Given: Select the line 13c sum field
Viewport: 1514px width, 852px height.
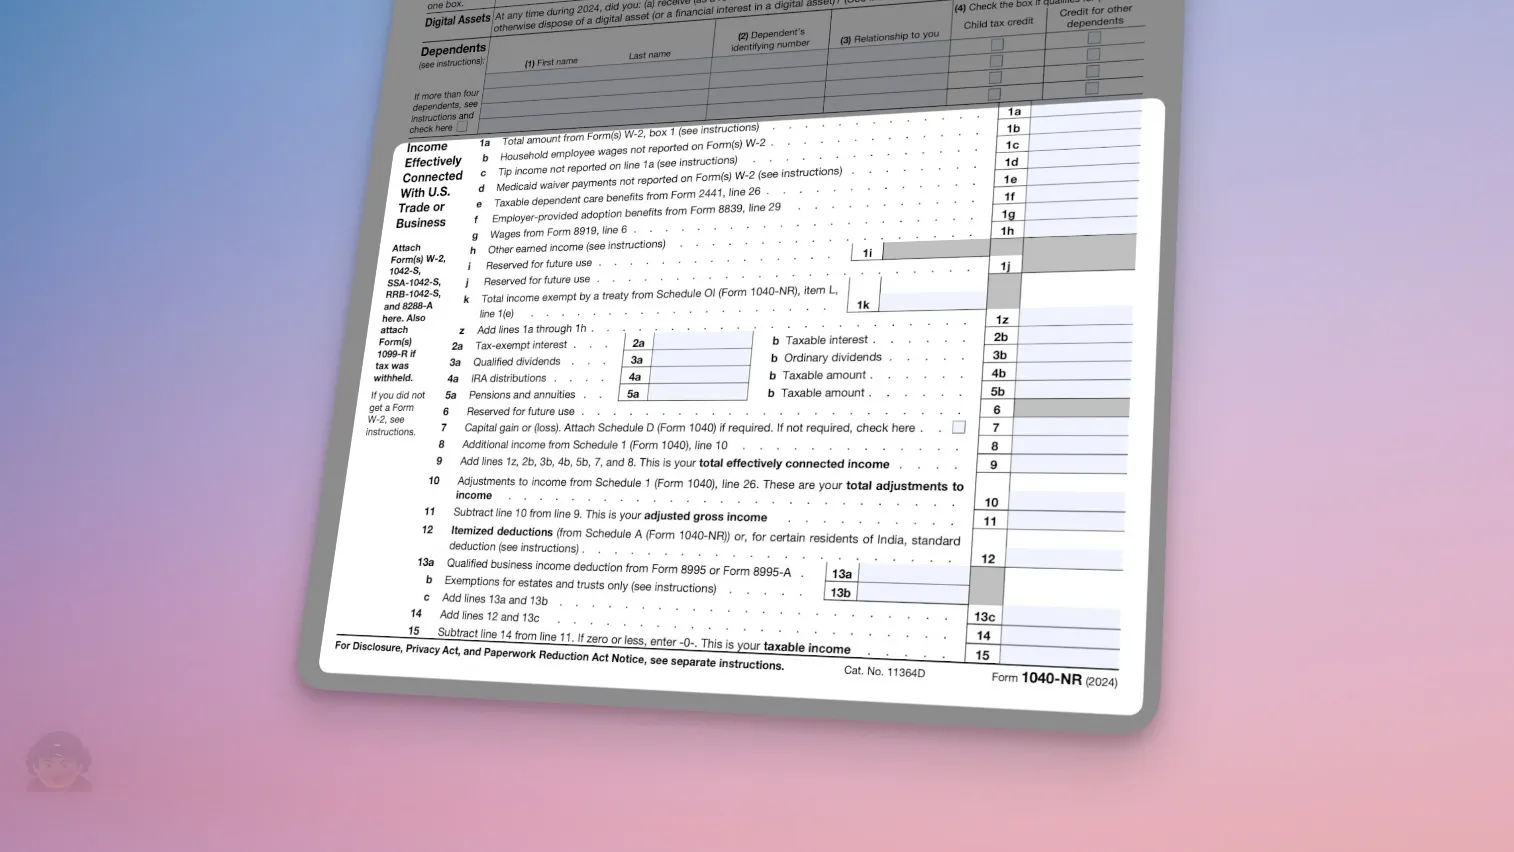Looking at the screenshot, I should pos(1060,617).
